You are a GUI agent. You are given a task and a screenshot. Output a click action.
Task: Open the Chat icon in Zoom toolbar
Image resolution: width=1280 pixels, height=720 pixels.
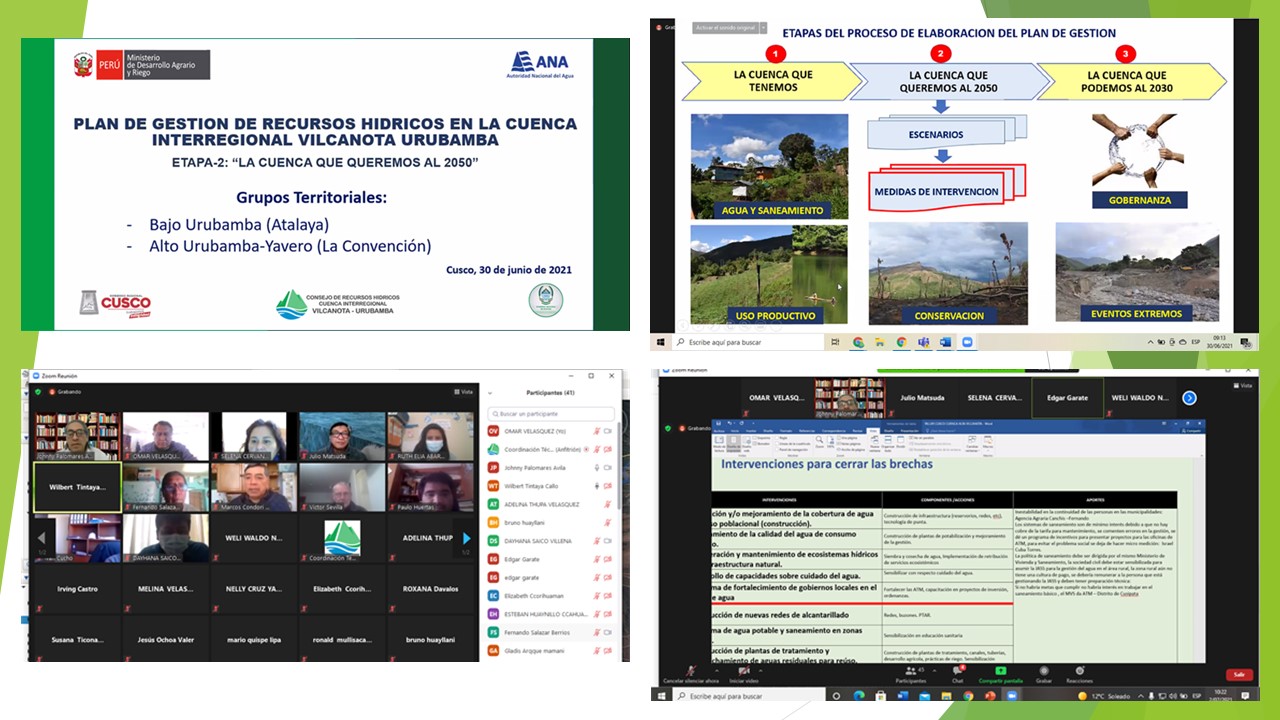[x=957, y=671]
